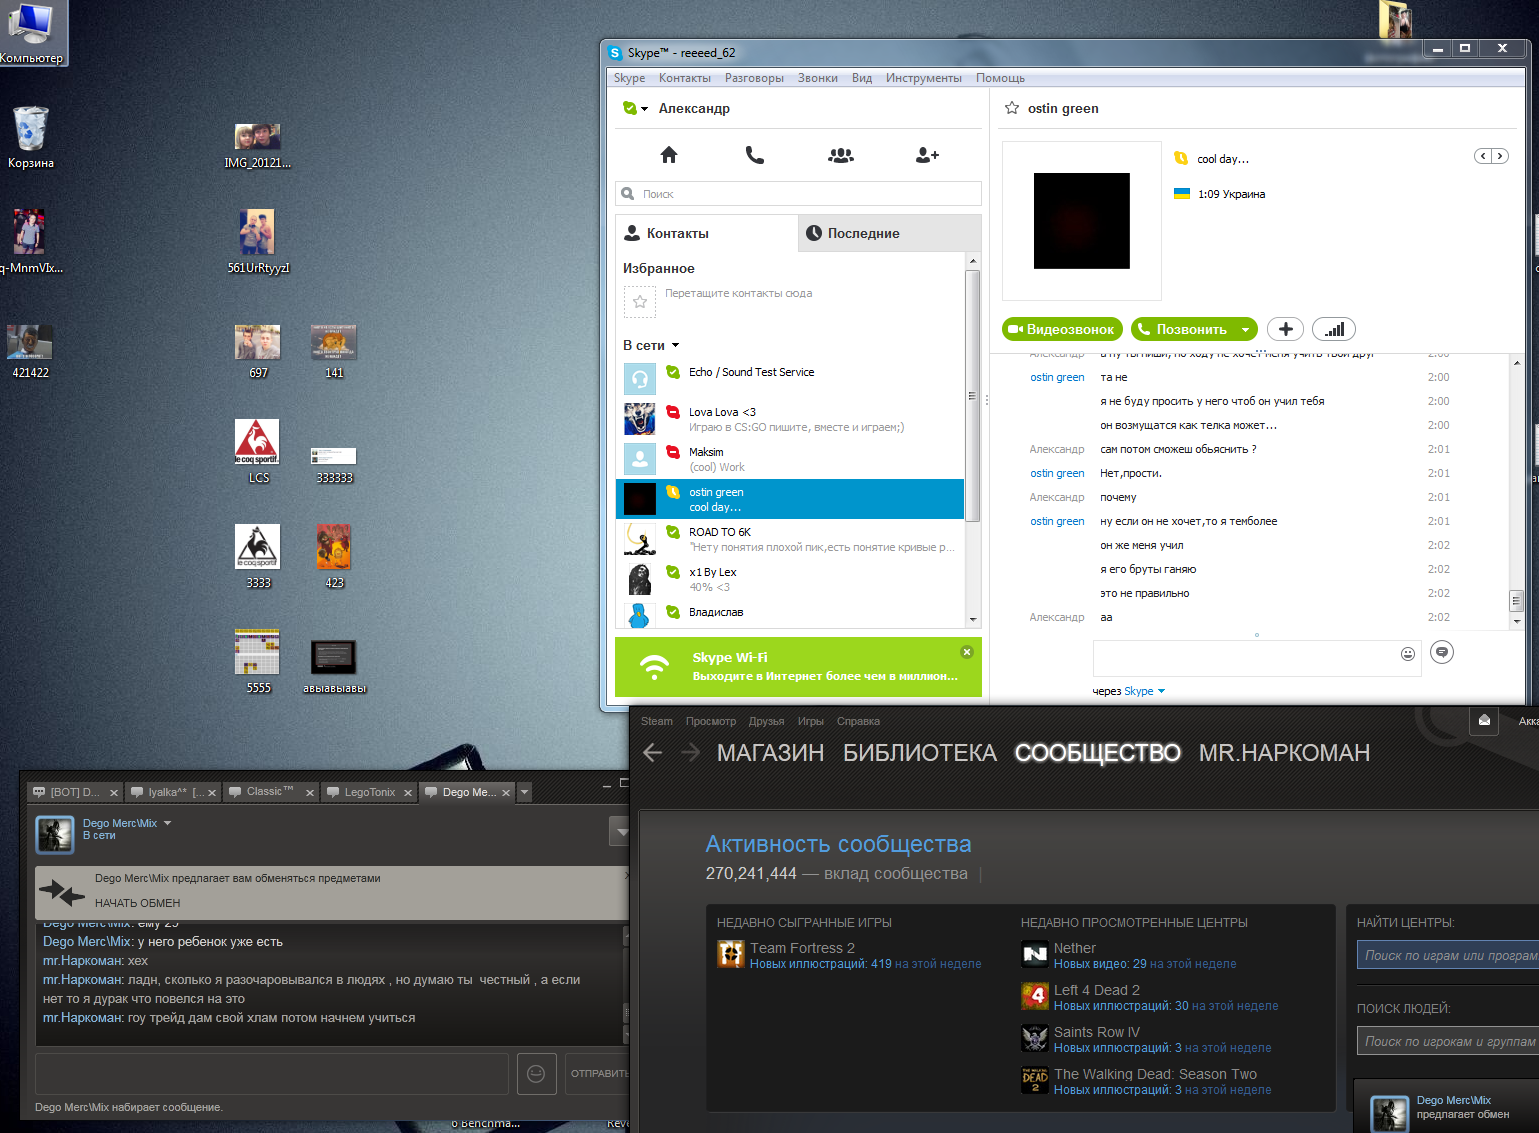Open dropdown arrow on Позвонить button
This screenshot has height=1133, width=1539.
[x=1245, y=329]
